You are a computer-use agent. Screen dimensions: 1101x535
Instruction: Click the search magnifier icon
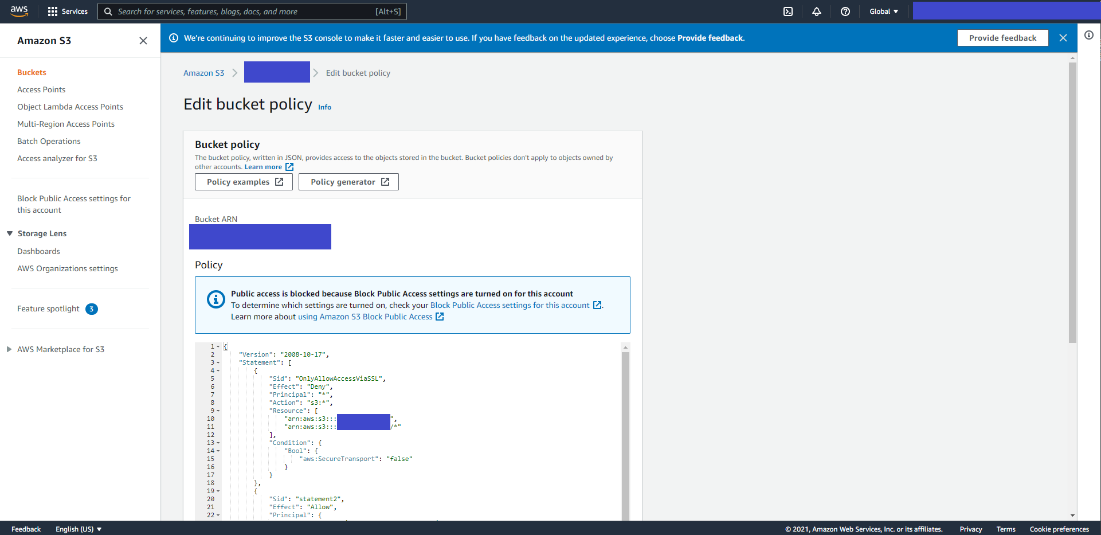coord(109,11)
